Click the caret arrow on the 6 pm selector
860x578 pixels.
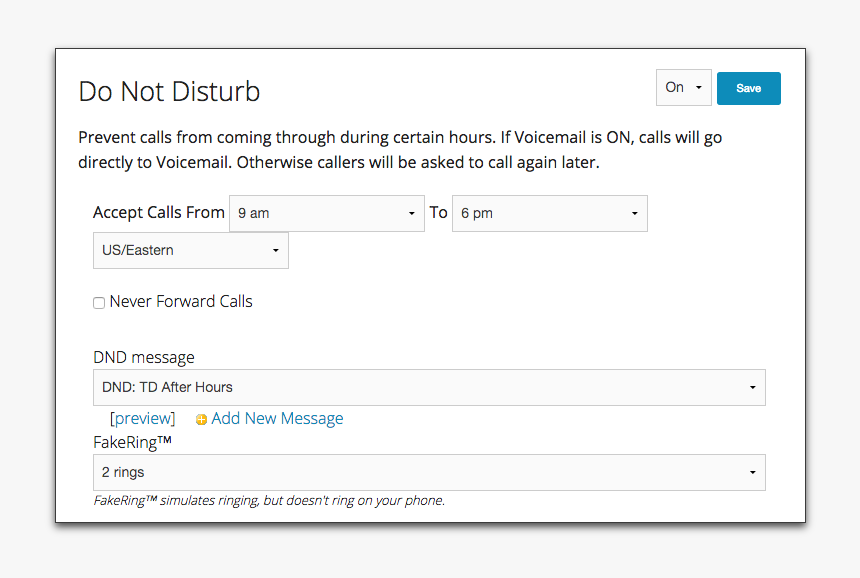[x=635, y=213]
